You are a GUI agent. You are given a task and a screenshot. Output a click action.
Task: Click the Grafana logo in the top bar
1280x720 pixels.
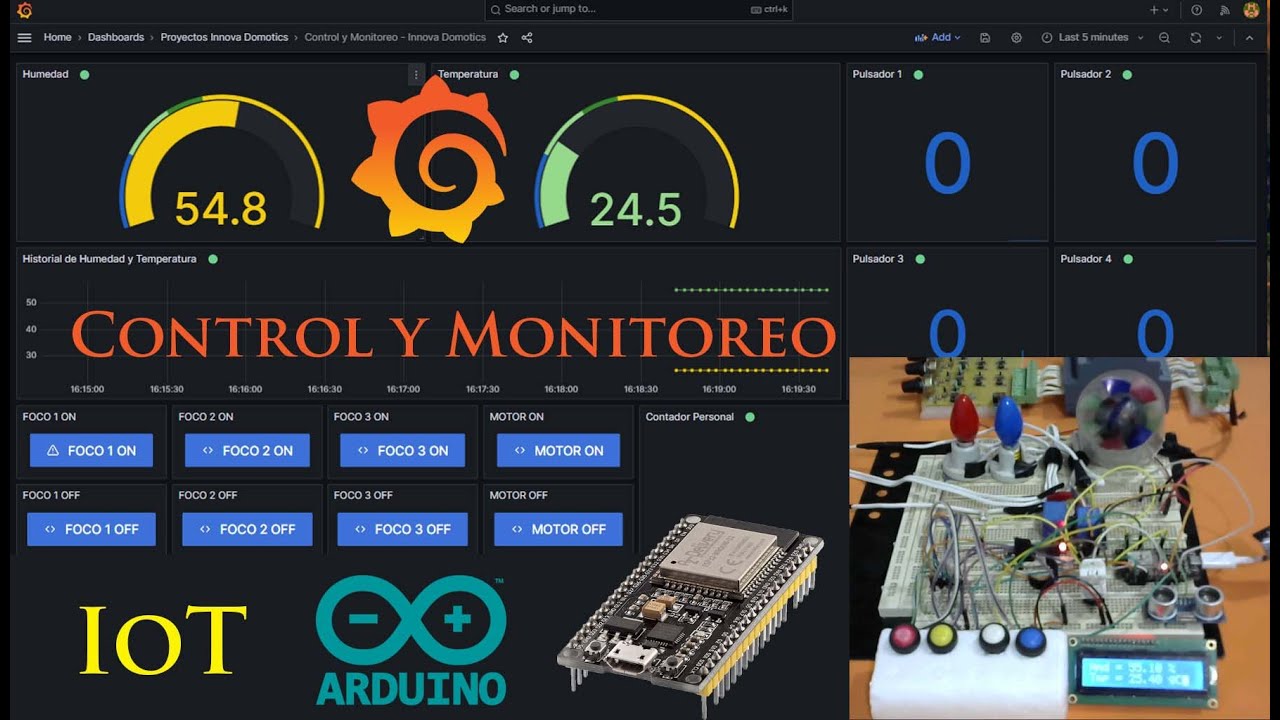[x=25, y=10]
